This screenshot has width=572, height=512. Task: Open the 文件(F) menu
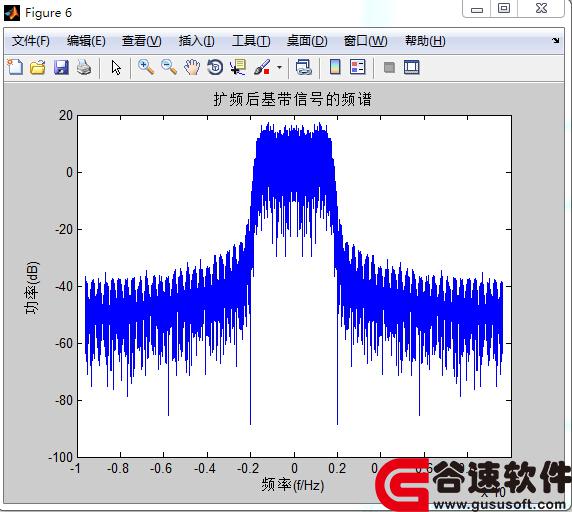[x=31, y=41]
